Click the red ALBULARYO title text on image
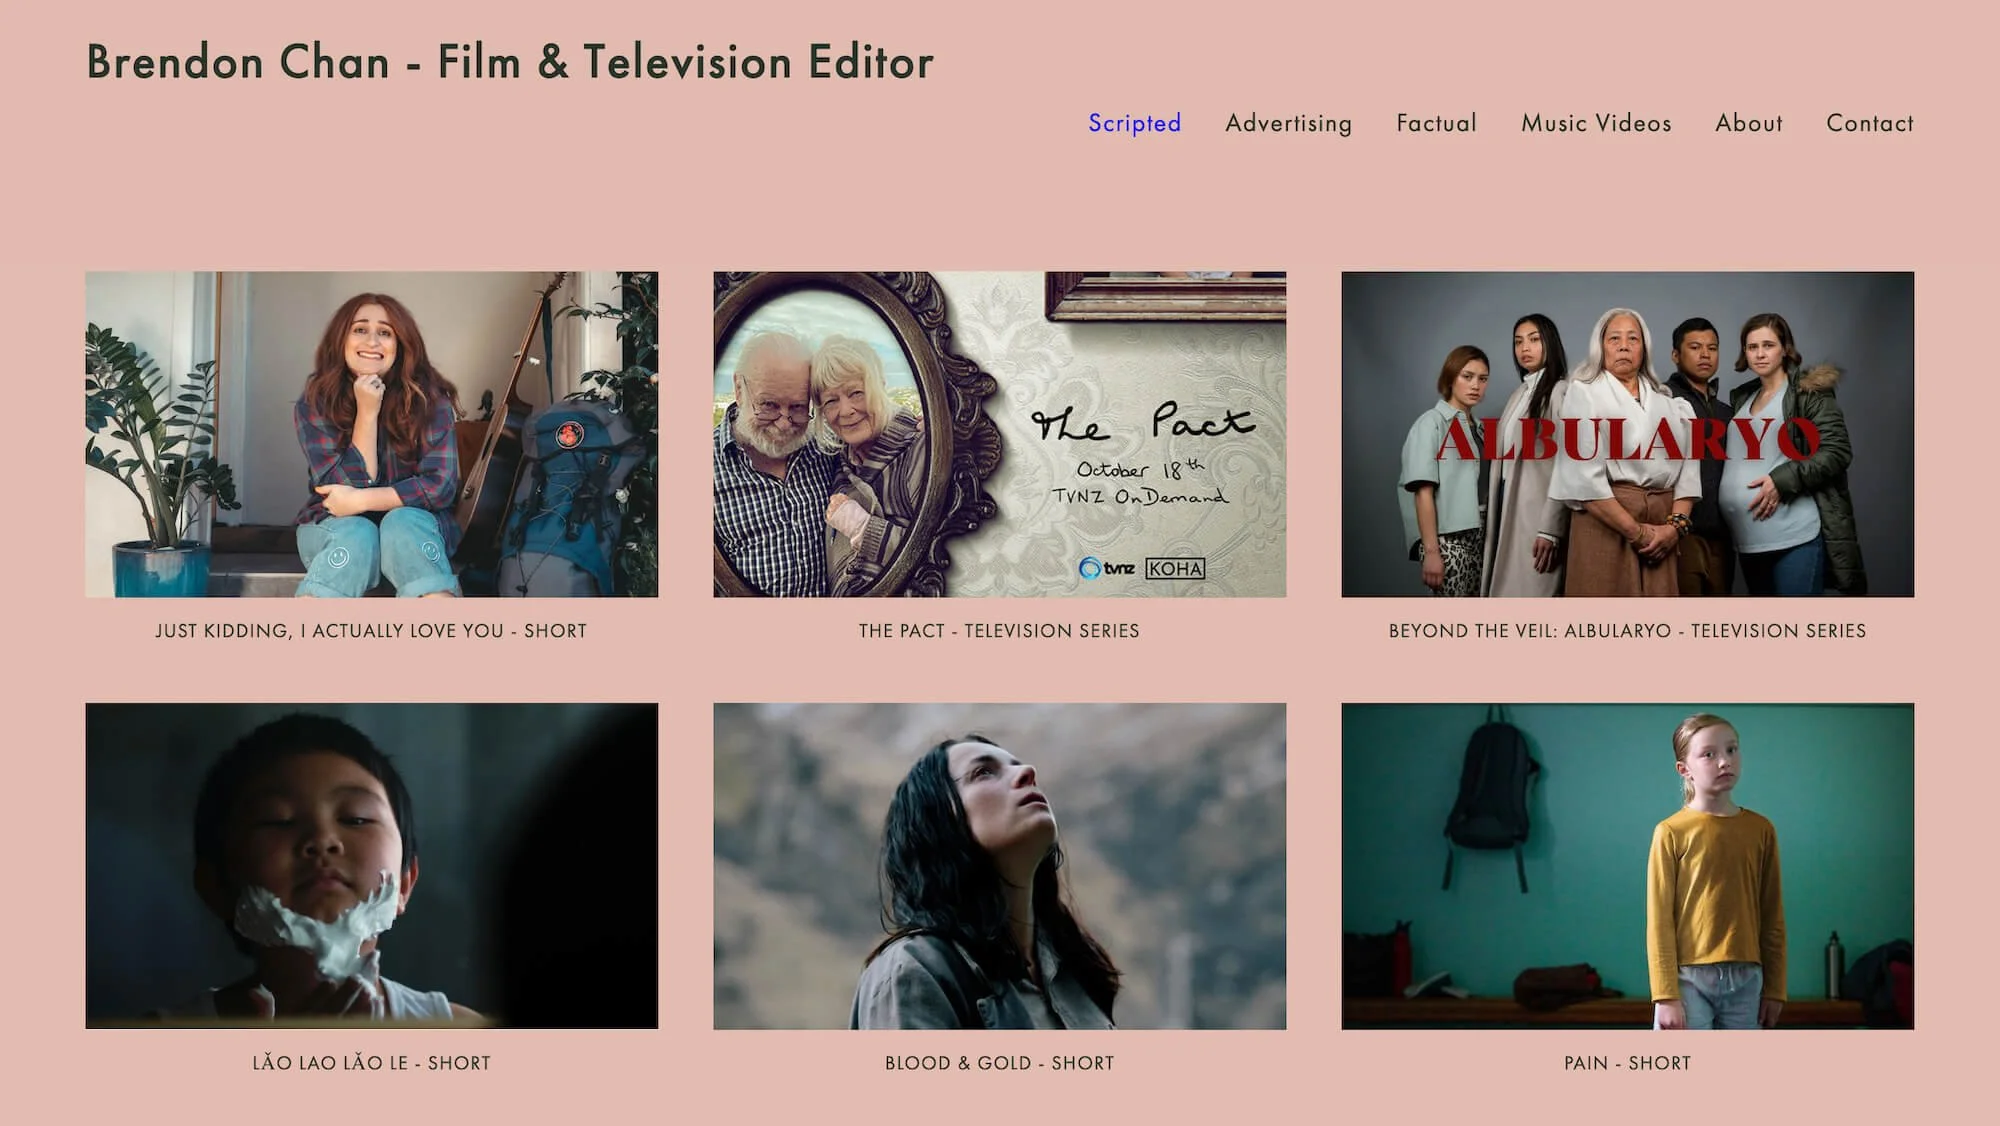The image size is (2000, 1126). point(1627,440)
